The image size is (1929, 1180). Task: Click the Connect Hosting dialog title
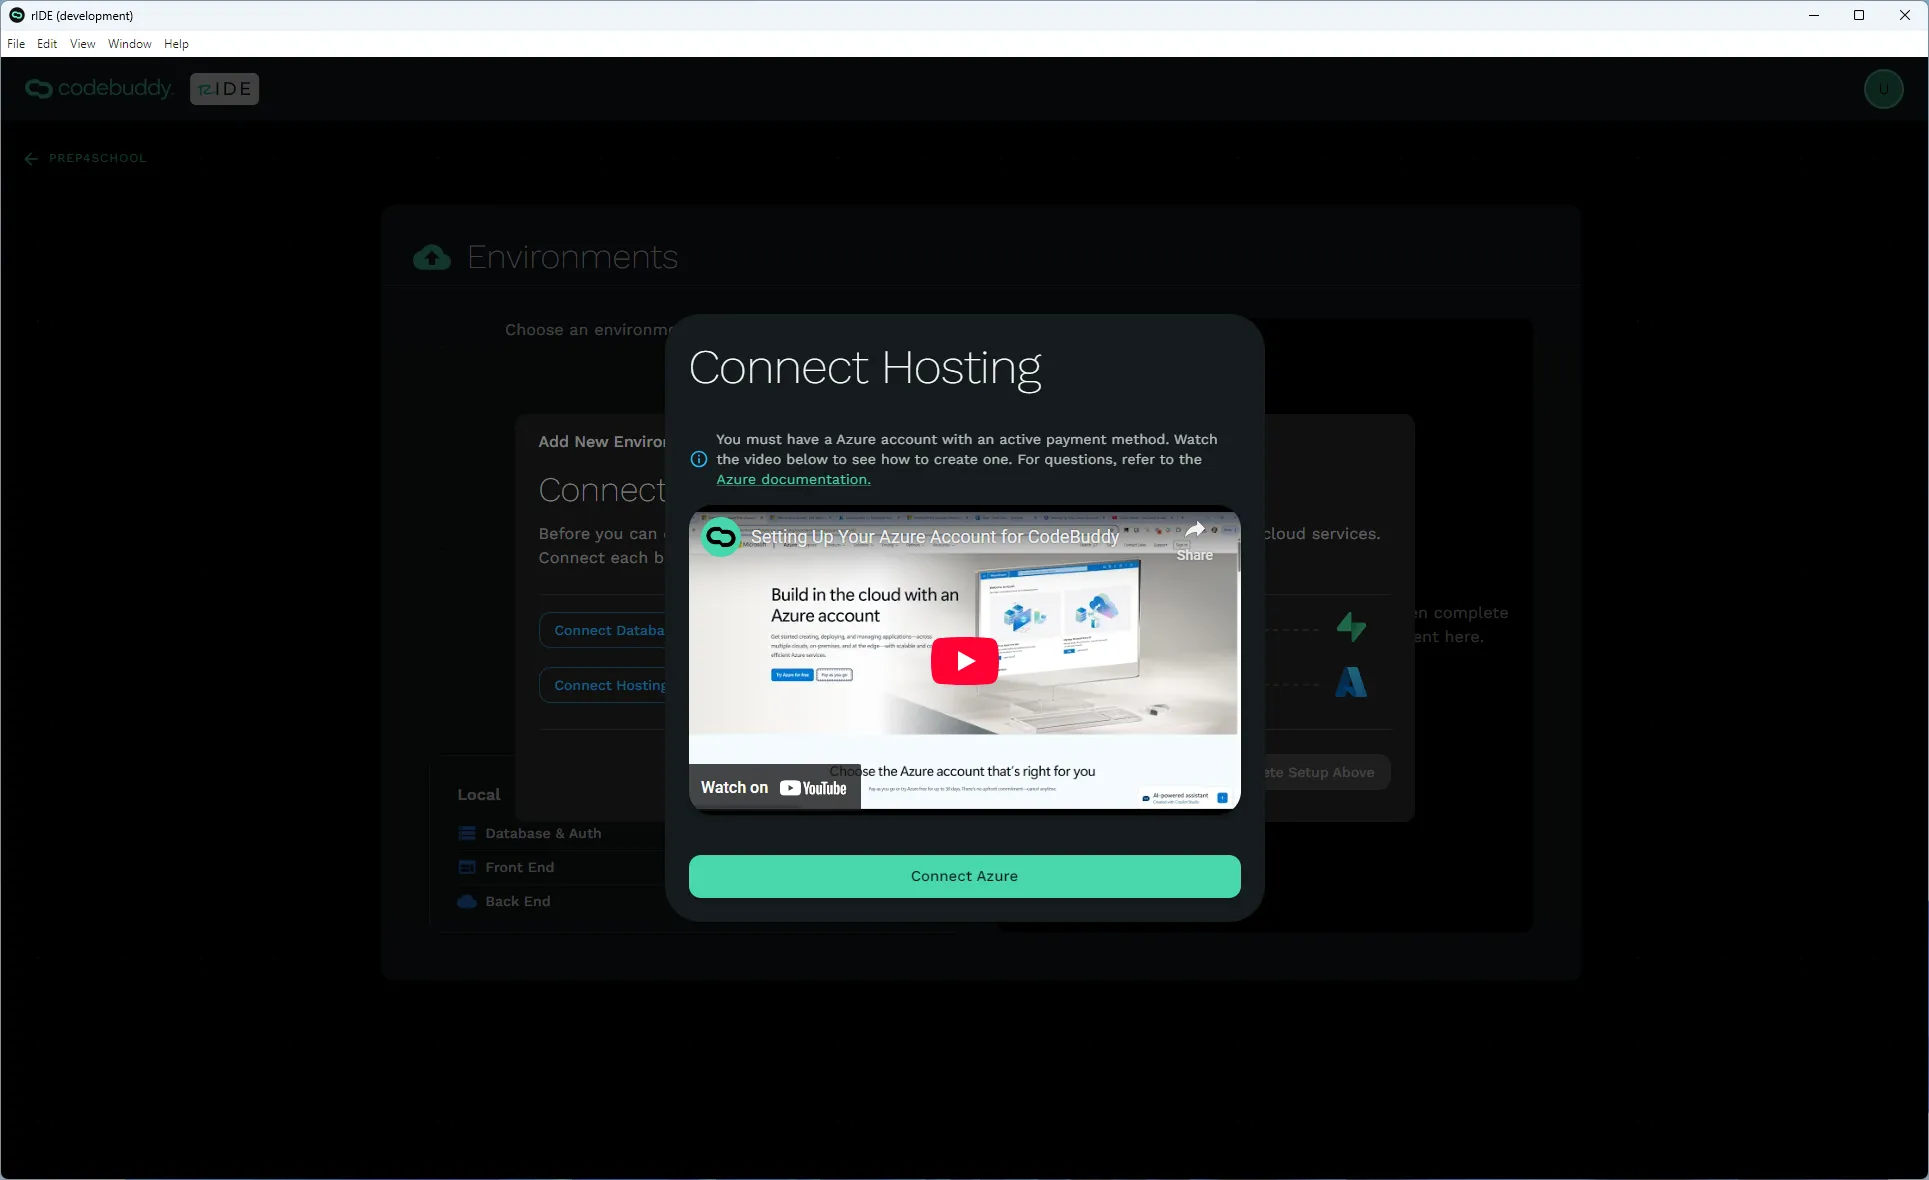pyautogui.click(x=865, y=369)
